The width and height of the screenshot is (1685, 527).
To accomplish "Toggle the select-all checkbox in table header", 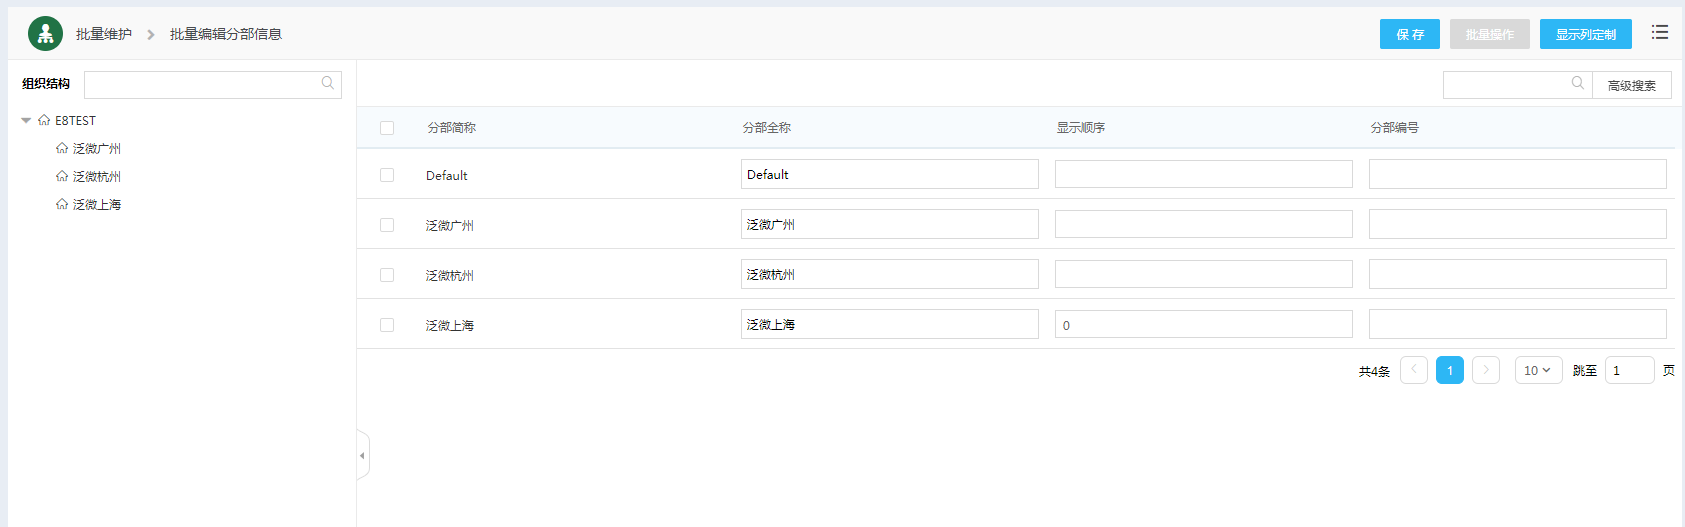I will [387, 128].
